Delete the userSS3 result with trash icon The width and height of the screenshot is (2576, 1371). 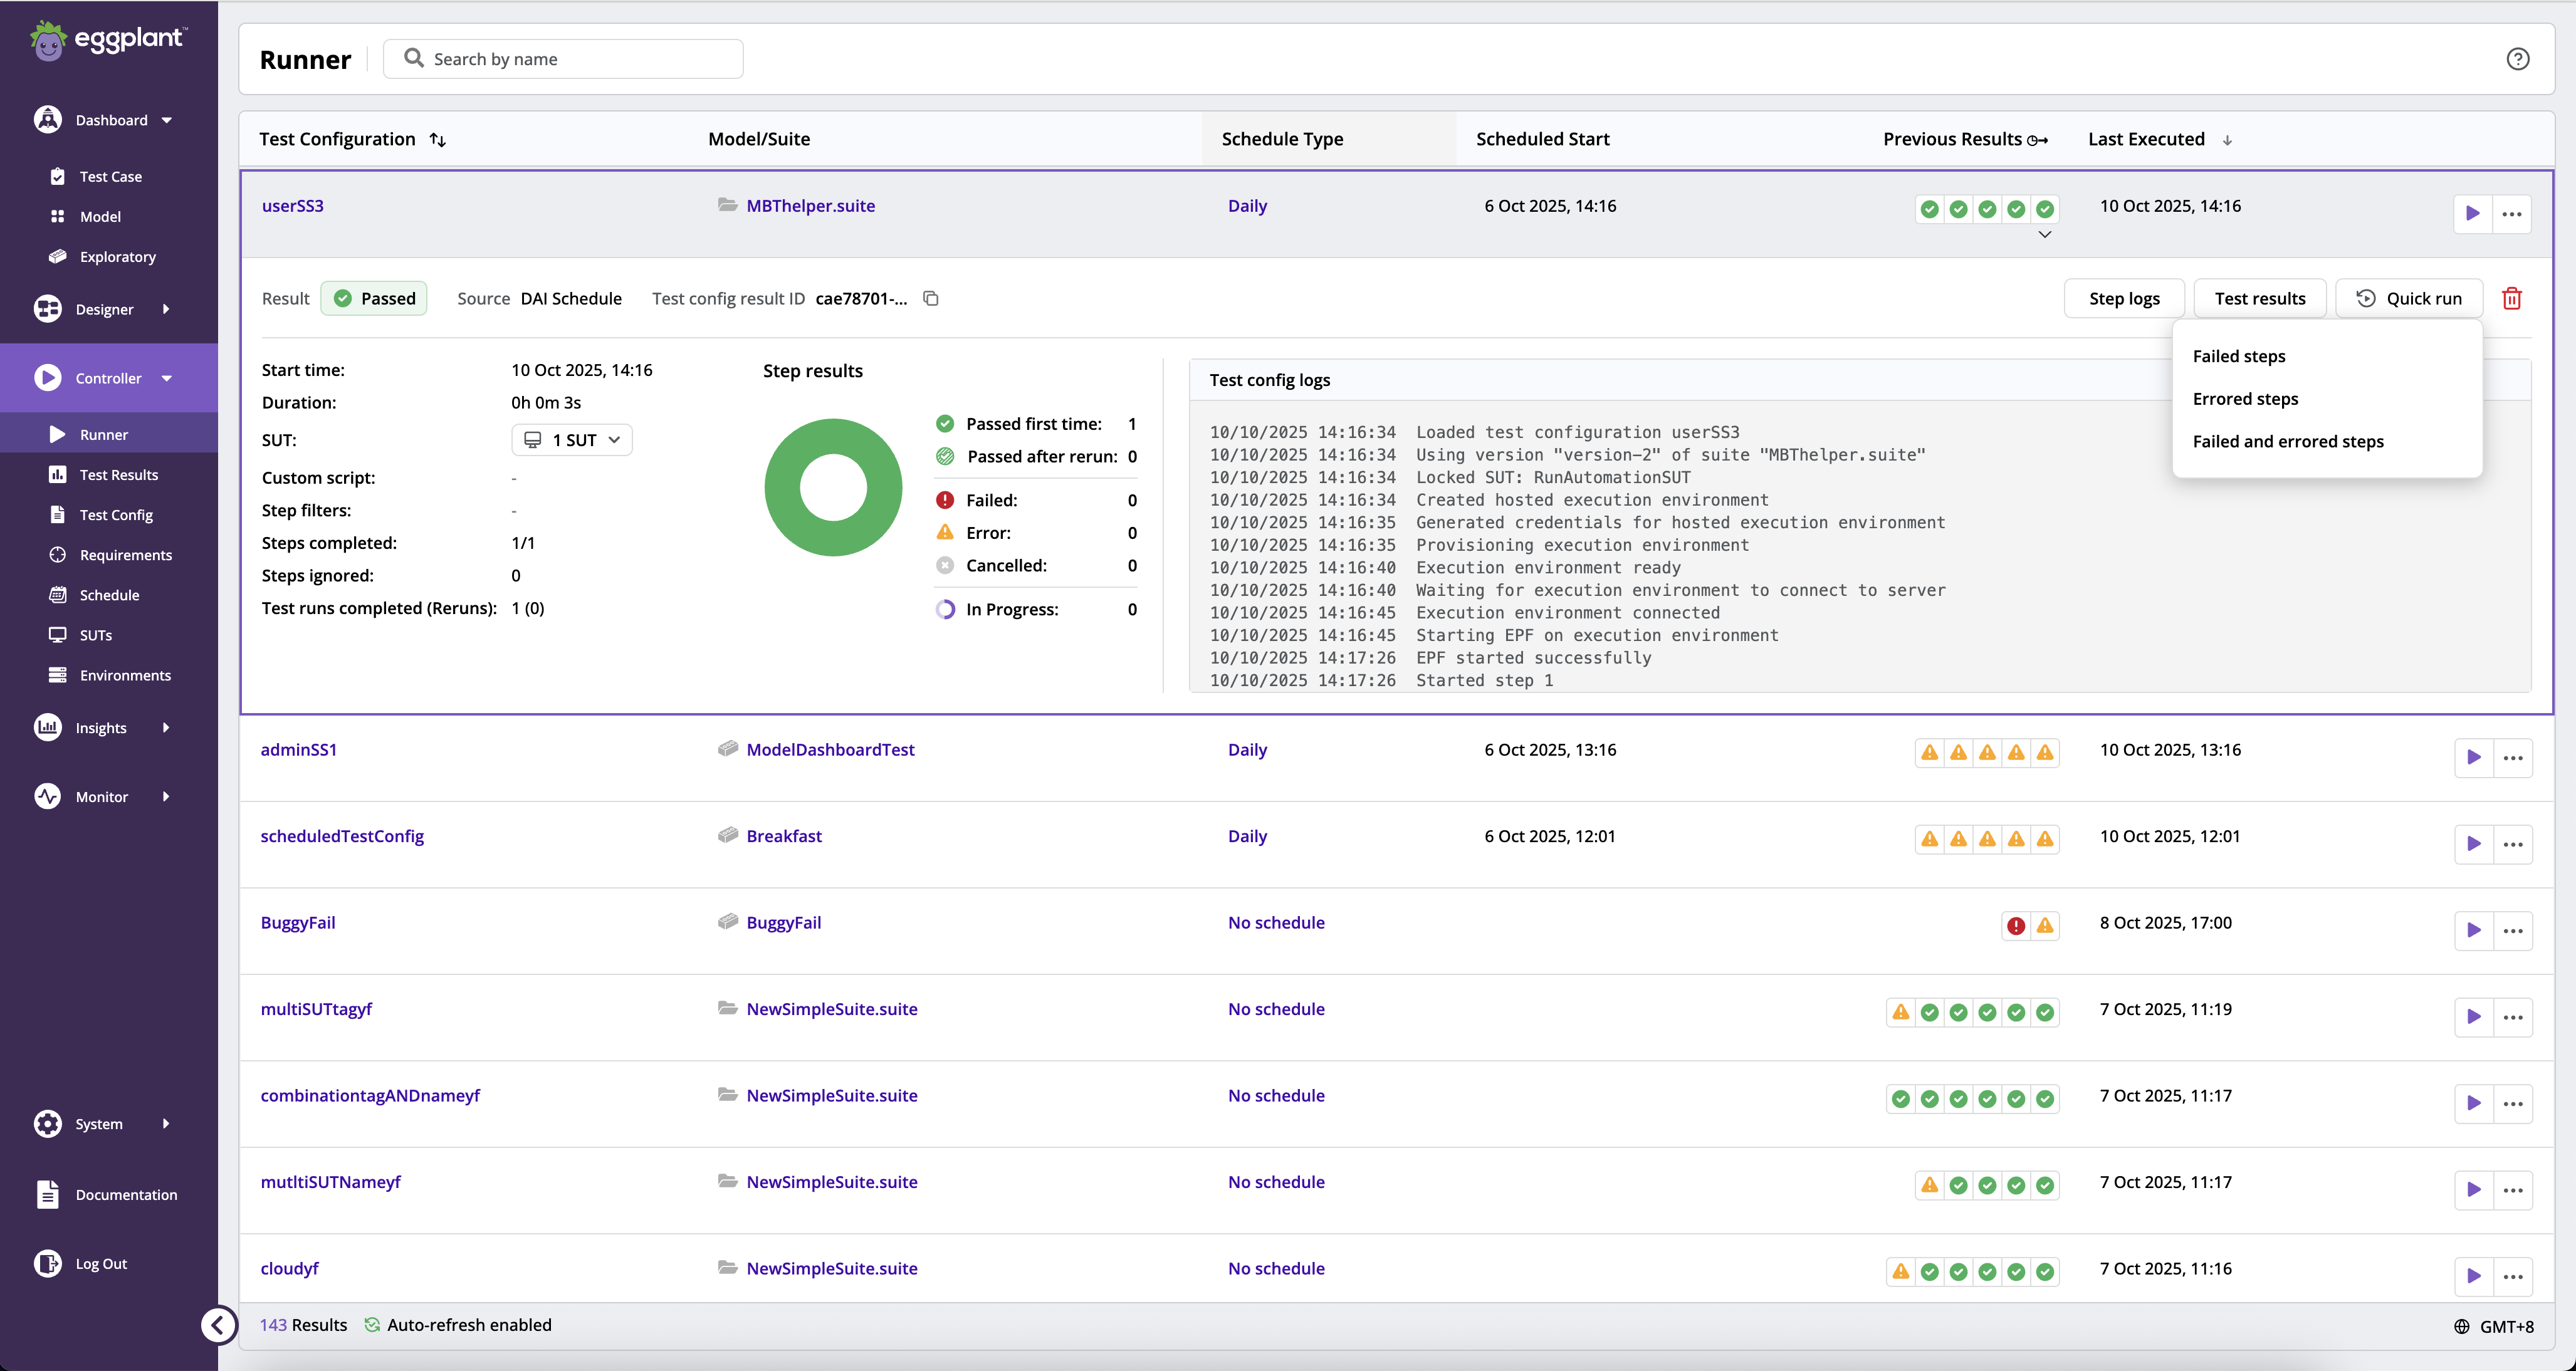click(x=2511, y=298)
